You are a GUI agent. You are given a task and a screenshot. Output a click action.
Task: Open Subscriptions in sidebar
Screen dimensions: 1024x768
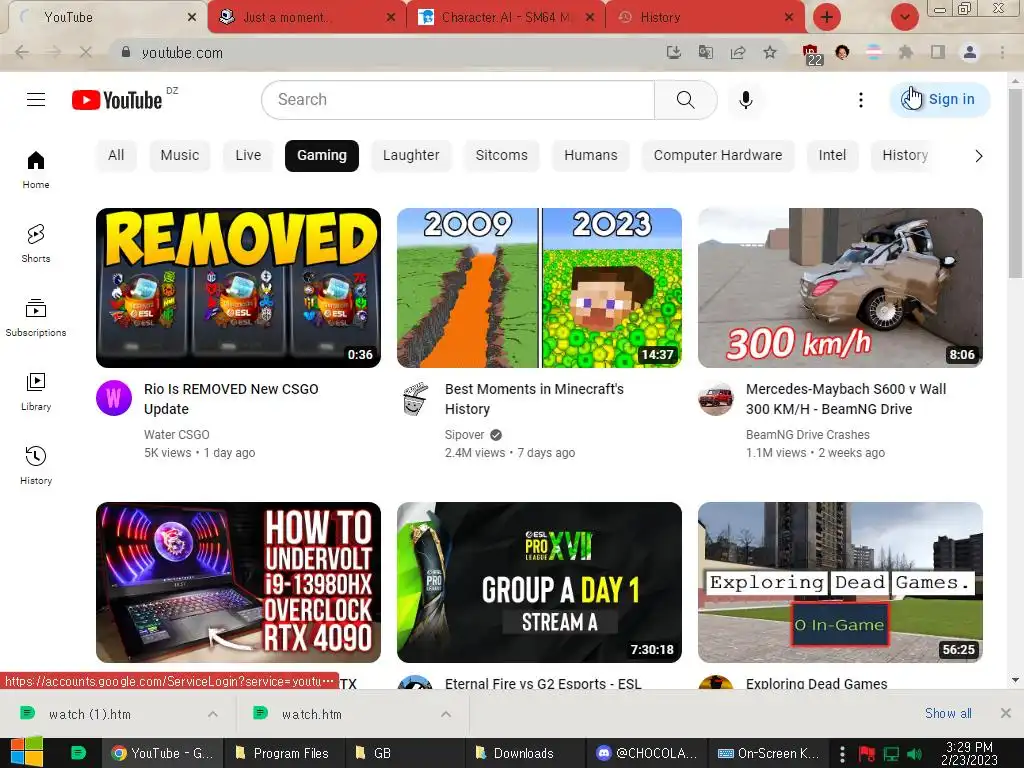[36, 317]
